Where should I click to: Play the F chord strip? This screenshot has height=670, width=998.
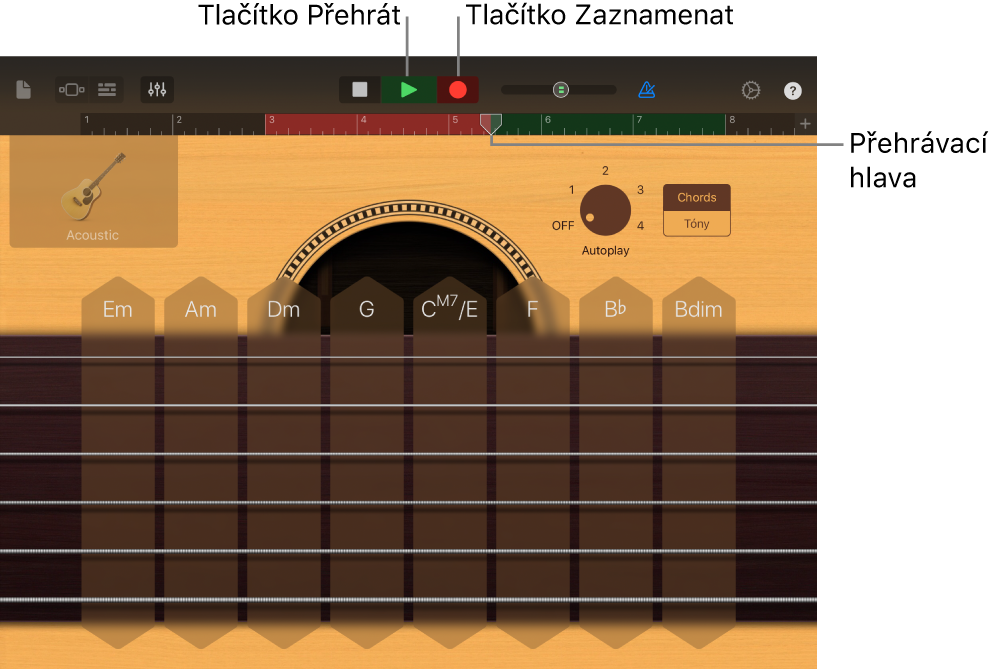pyautogui.click(x=533, y=463)
